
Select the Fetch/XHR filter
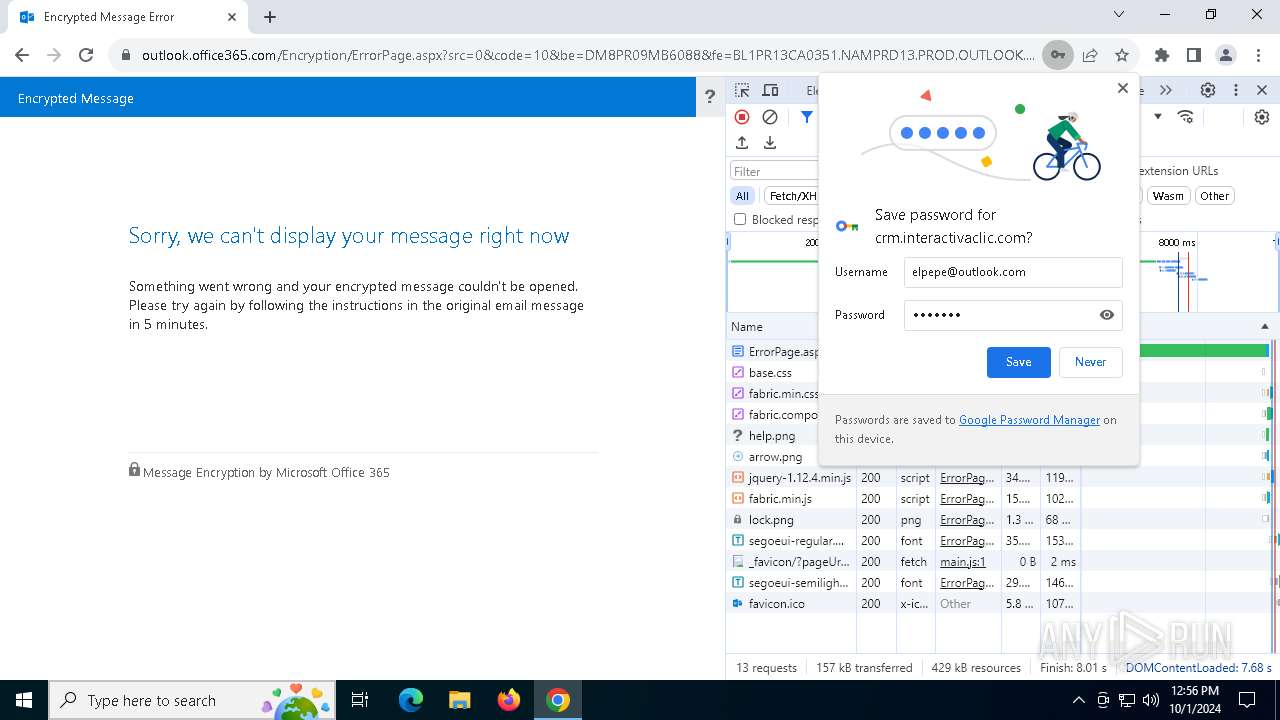point(792,196)
